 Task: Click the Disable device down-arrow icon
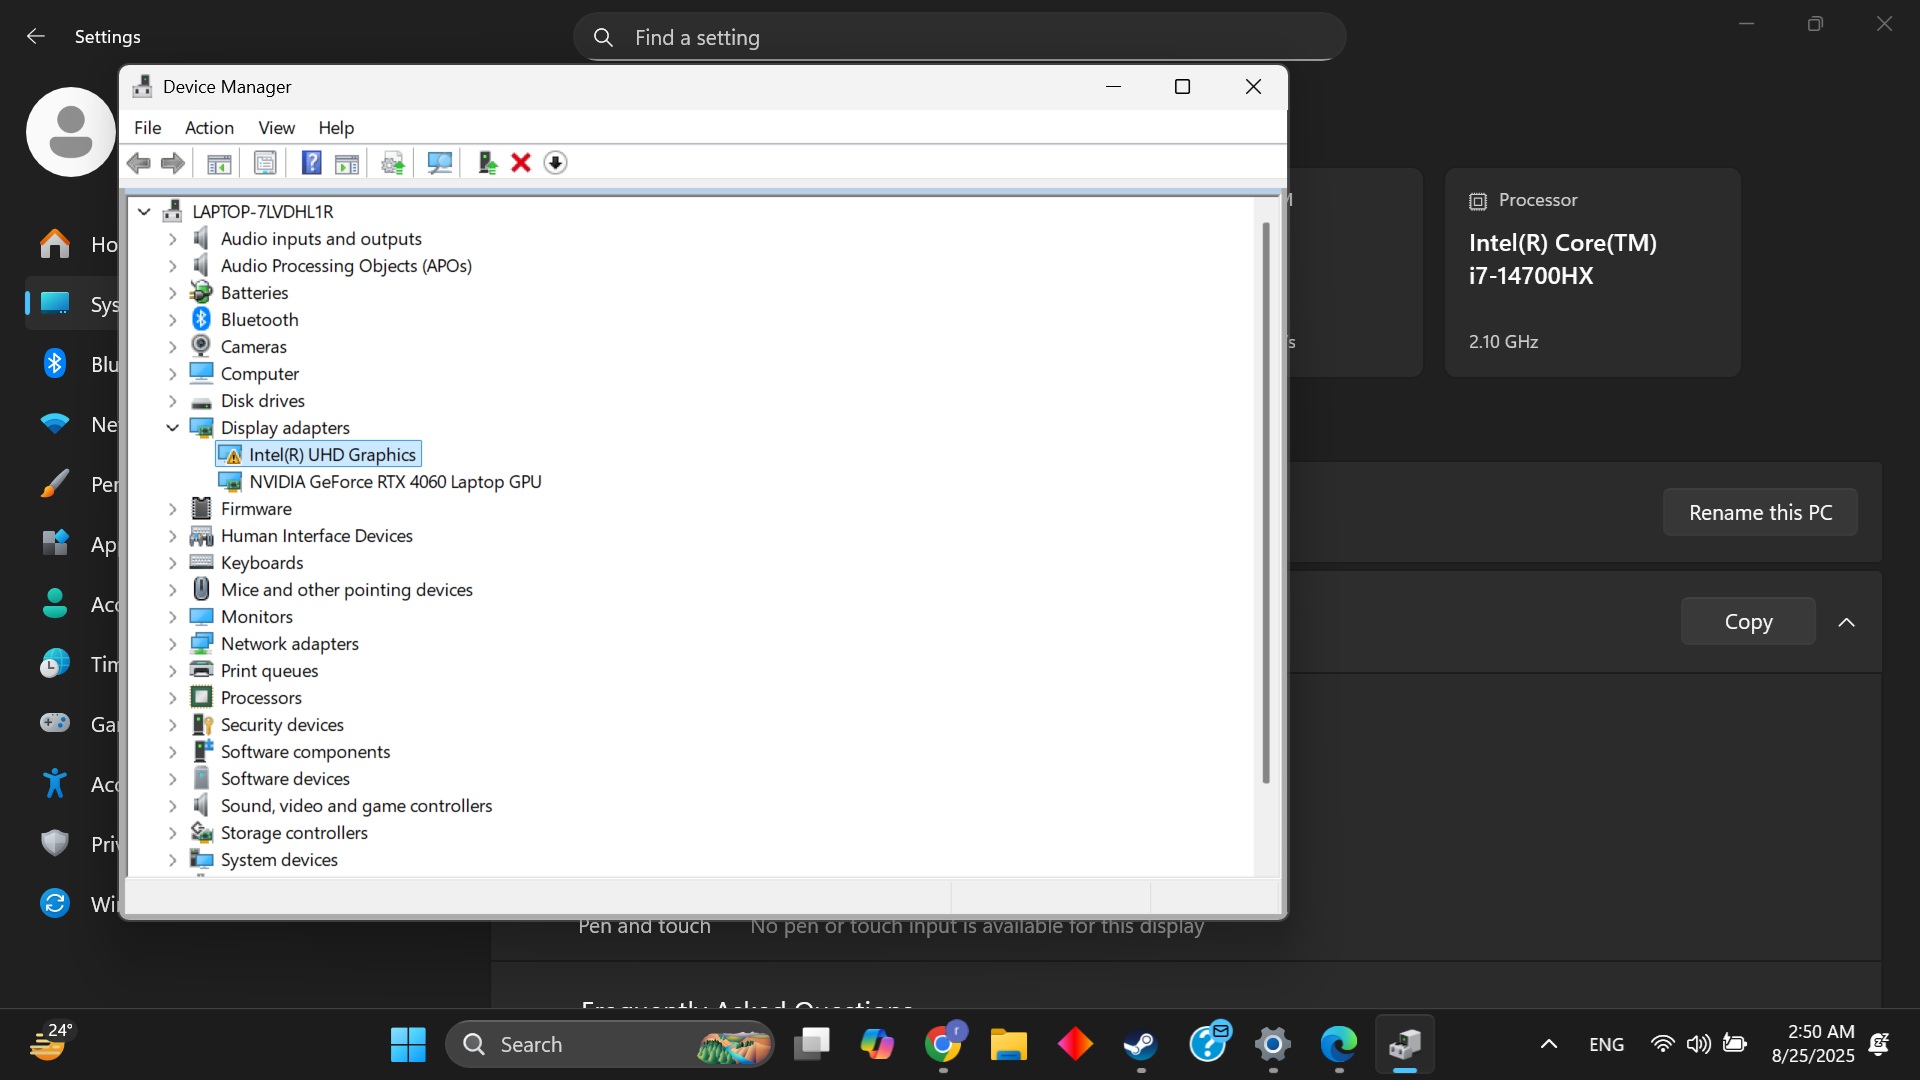tap(555, 163)
